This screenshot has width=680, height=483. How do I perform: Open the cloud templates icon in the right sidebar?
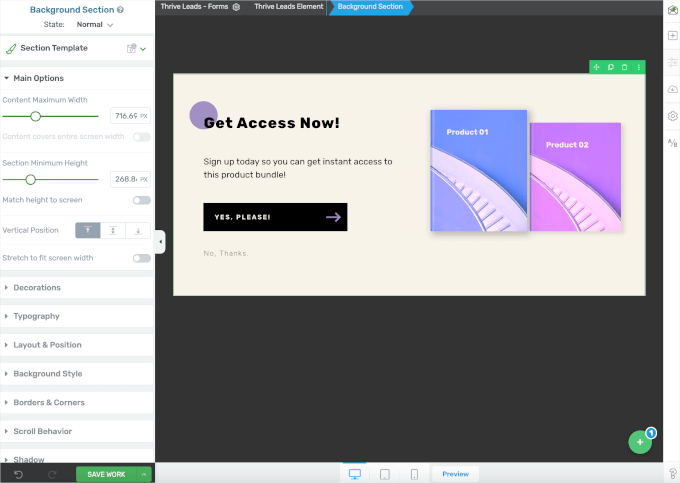tap(673, 89)
